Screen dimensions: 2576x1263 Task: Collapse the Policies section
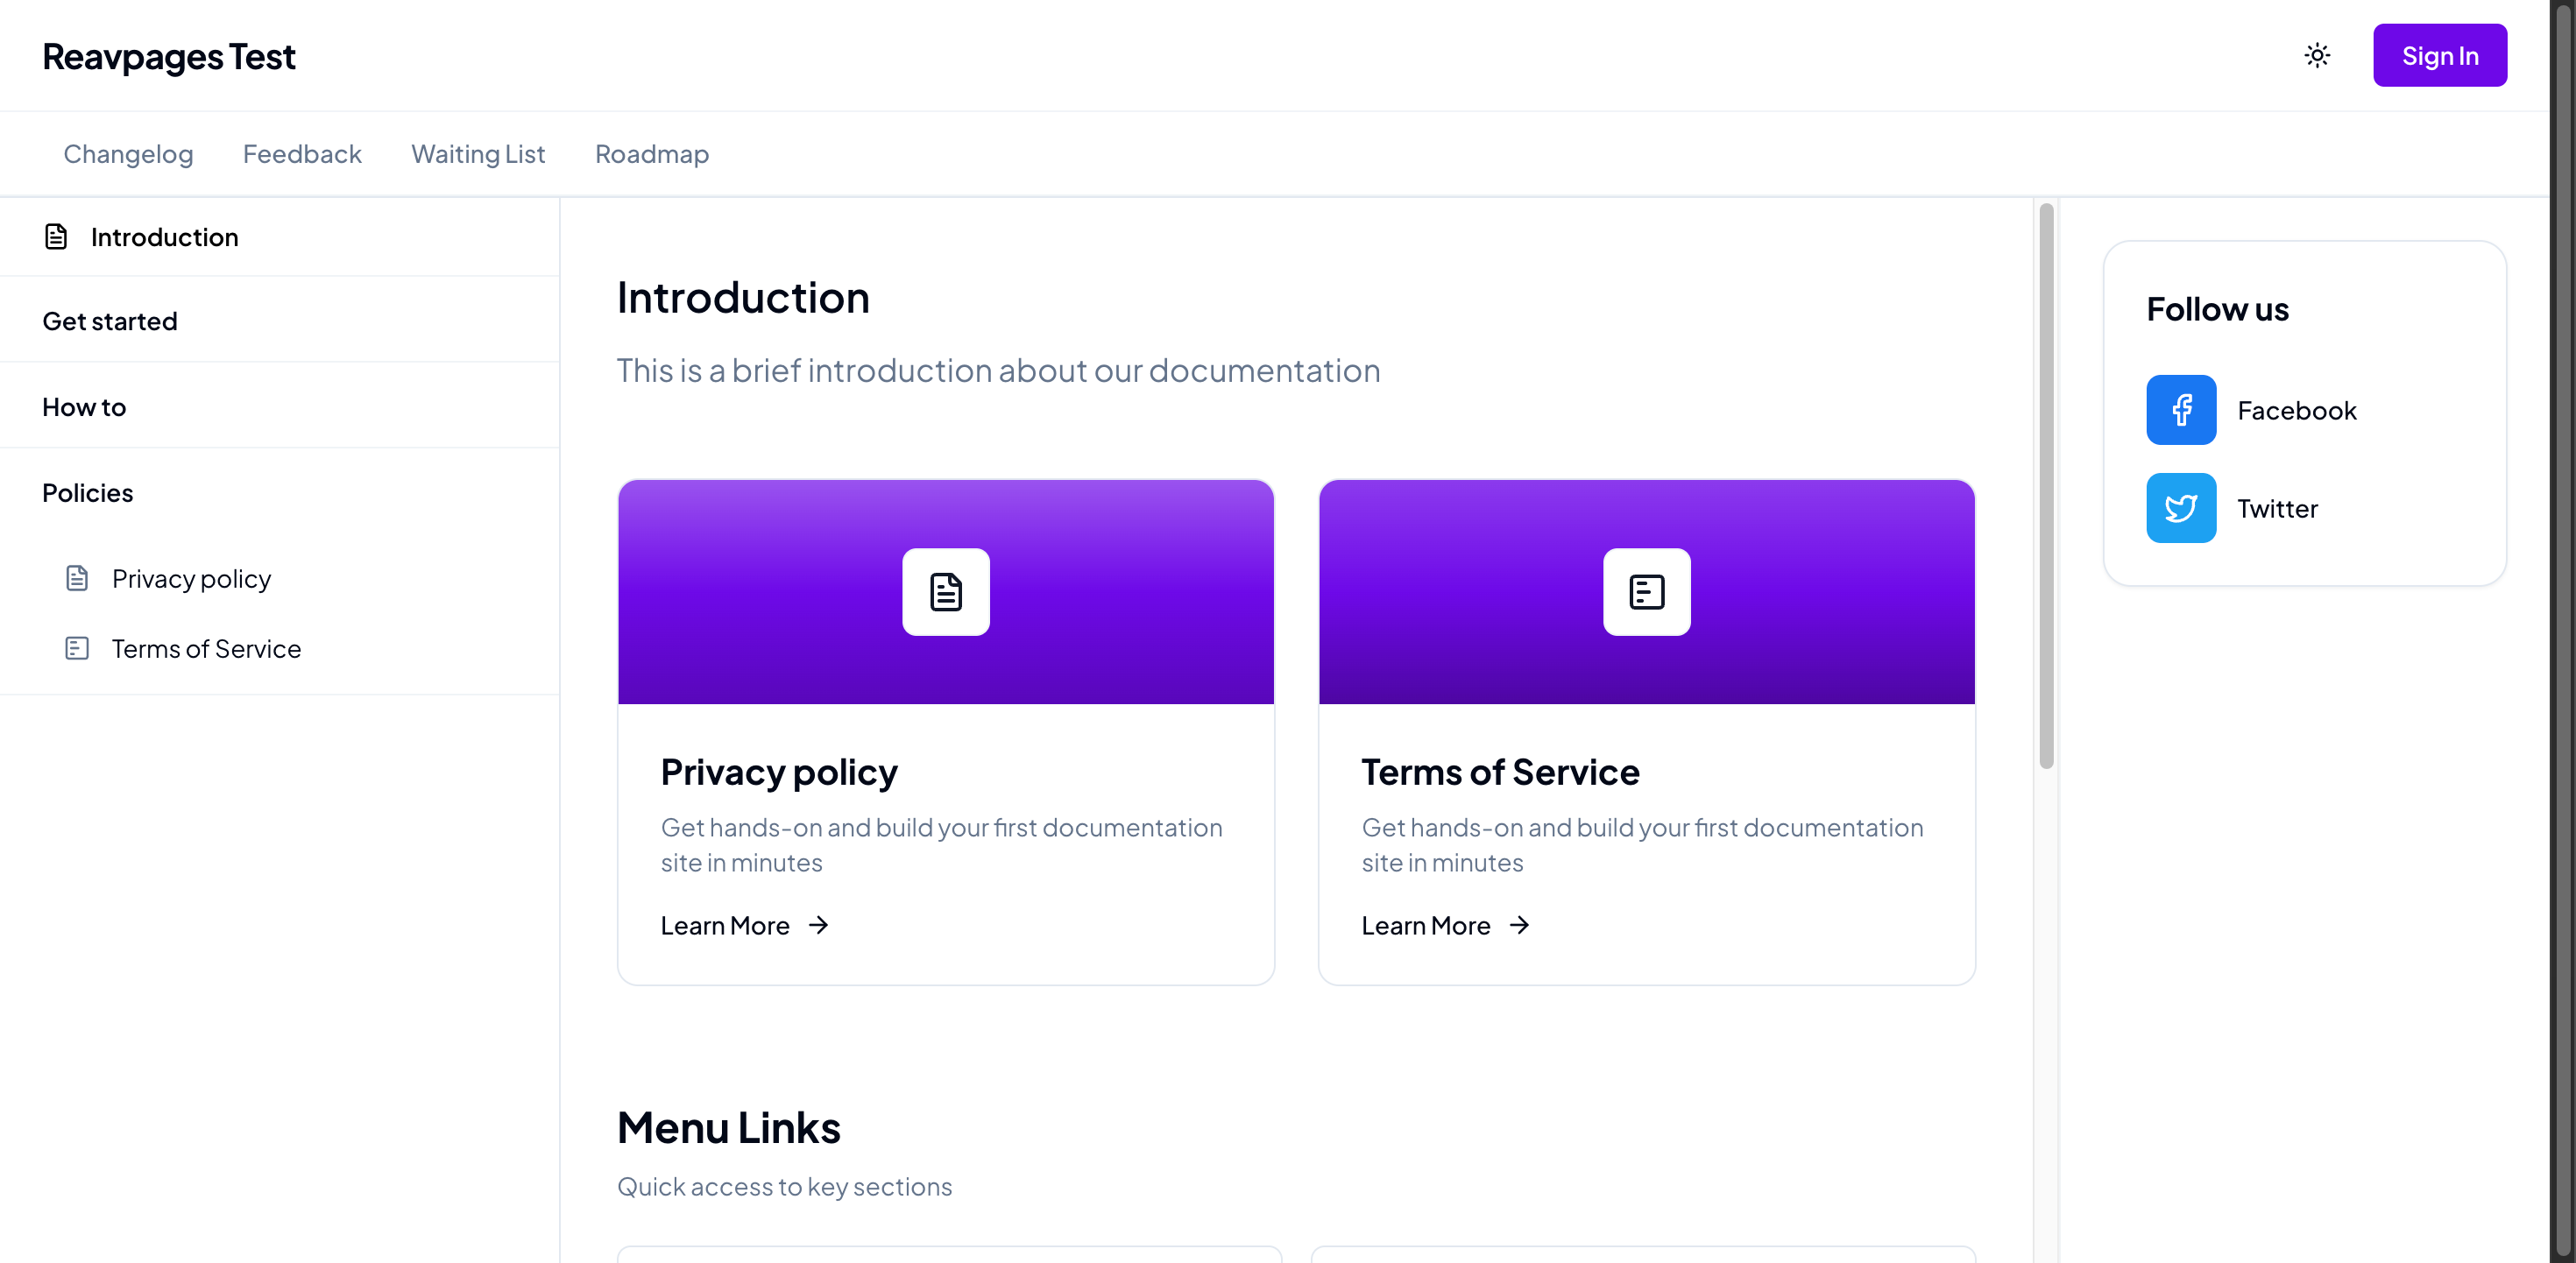pyautogui.click(x=88, y=491)
